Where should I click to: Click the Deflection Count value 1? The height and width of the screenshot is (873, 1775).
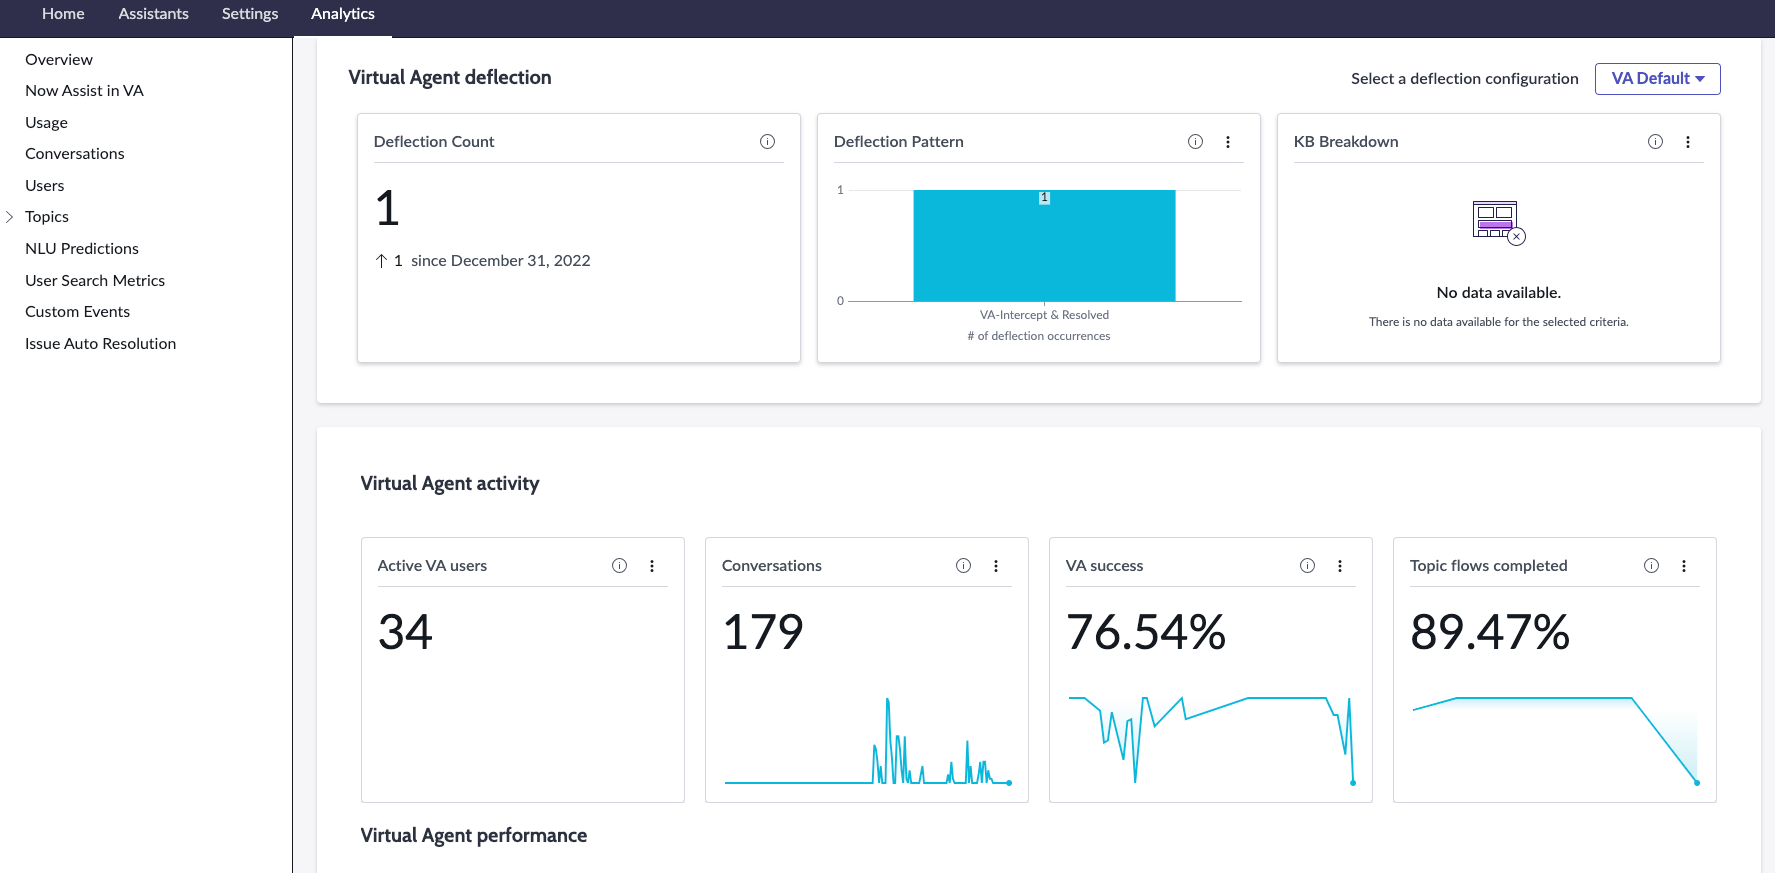388,209
